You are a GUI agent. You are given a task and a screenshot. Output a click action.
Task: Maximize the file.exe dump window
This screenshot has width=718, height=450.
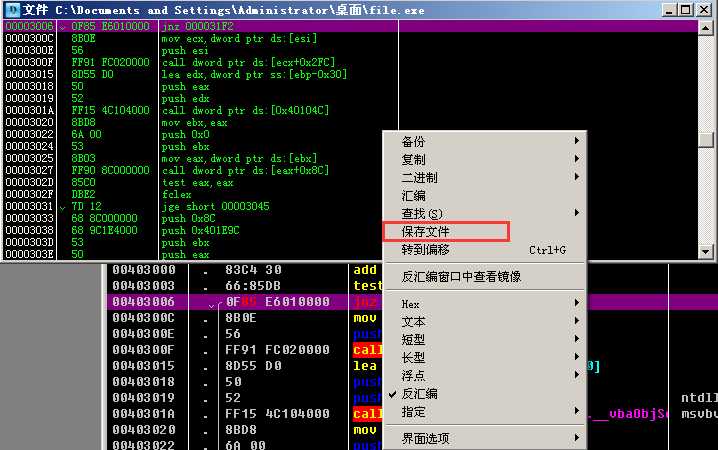[685, 10]
